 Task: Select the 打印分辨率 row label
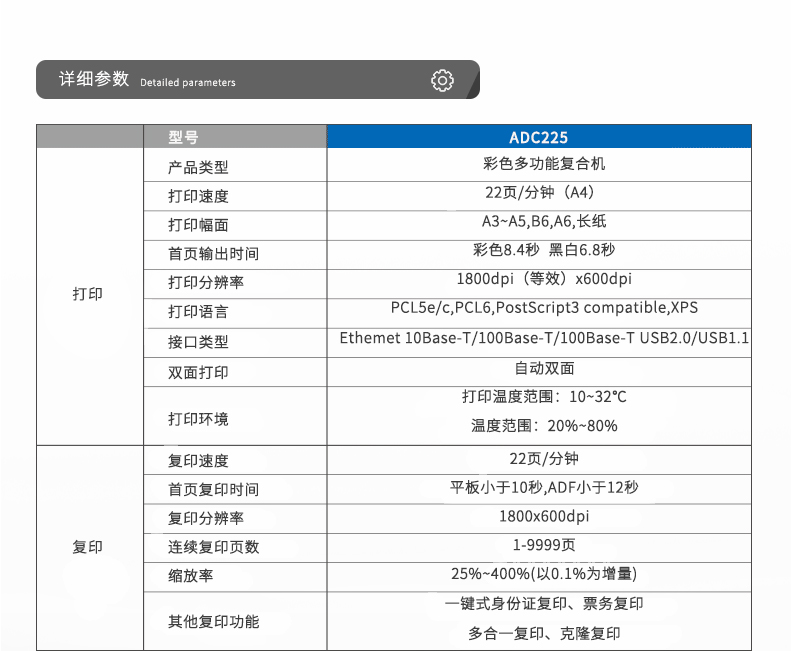coord(206,282)
